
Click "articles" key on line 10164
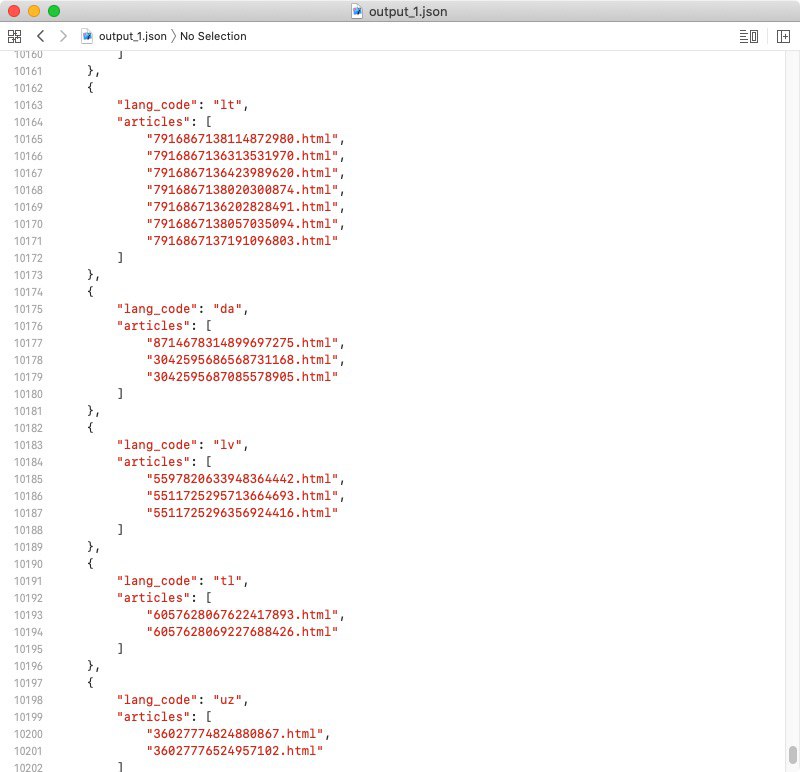[154, 122]
